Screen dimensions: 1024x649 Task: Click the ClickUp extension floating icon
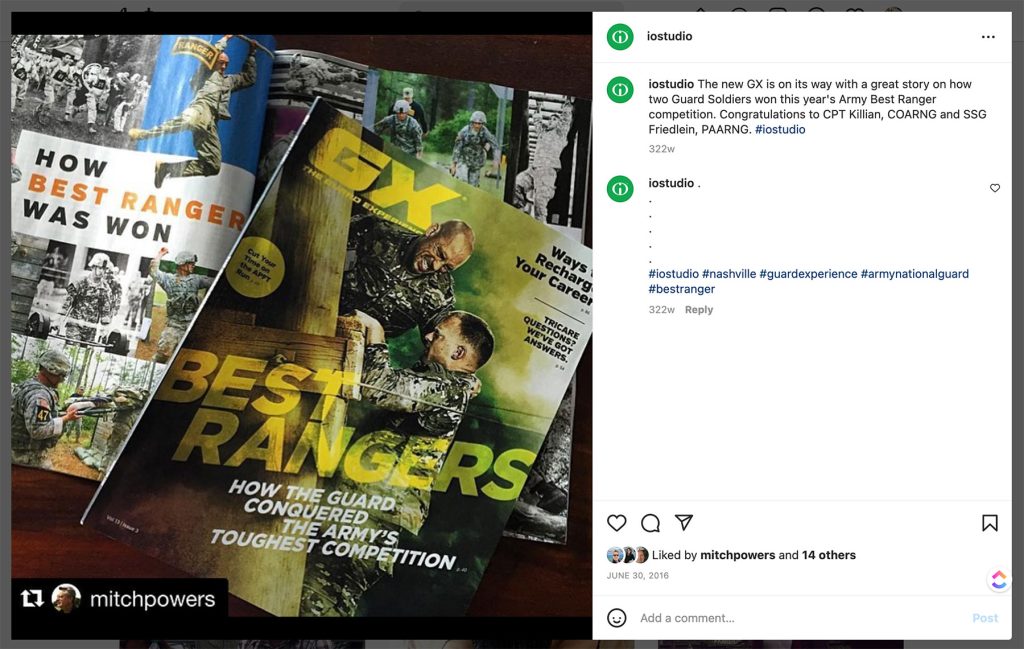click(999, 580)
